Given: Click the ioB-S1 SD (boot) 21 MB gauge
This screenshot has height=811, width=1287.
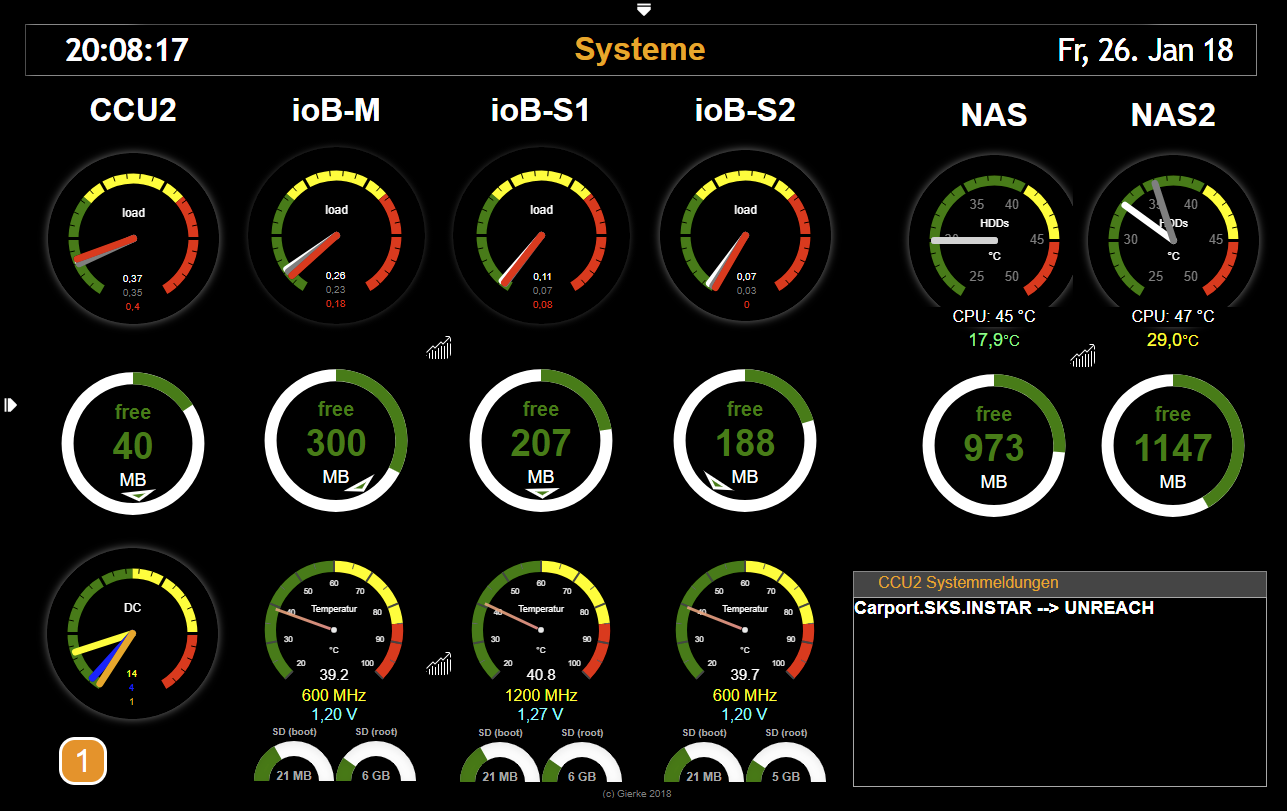Looking at the screenshot, I should click(x=500, y=761).
